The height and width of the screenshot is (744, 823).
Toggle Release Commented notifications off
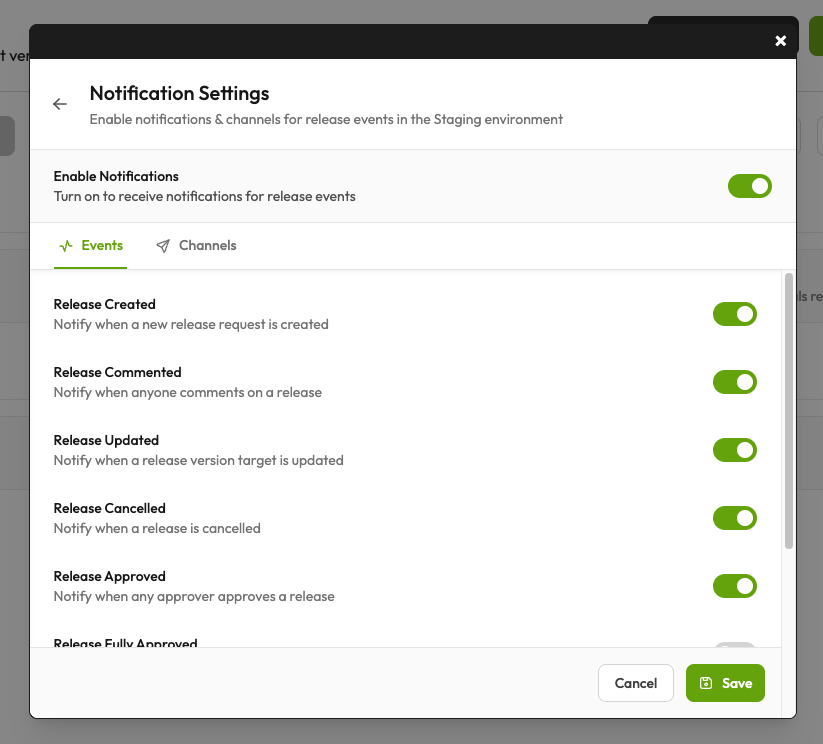pyautogui.click(x=735, y=382)
